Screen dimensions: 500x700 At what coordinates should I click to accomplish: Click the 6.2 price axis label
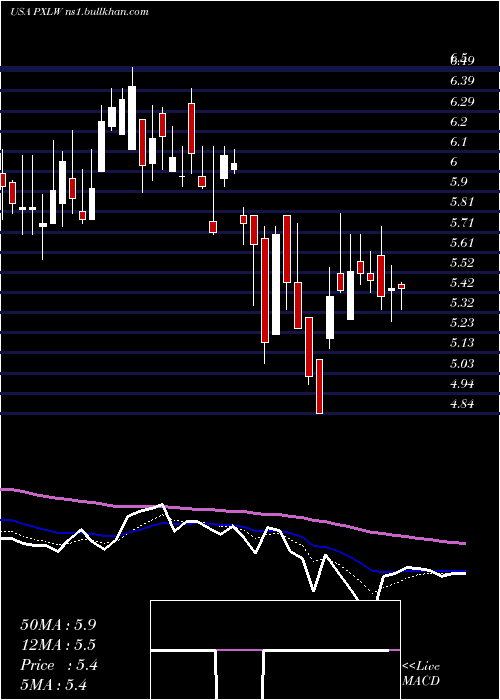click(x=459, y=121)
